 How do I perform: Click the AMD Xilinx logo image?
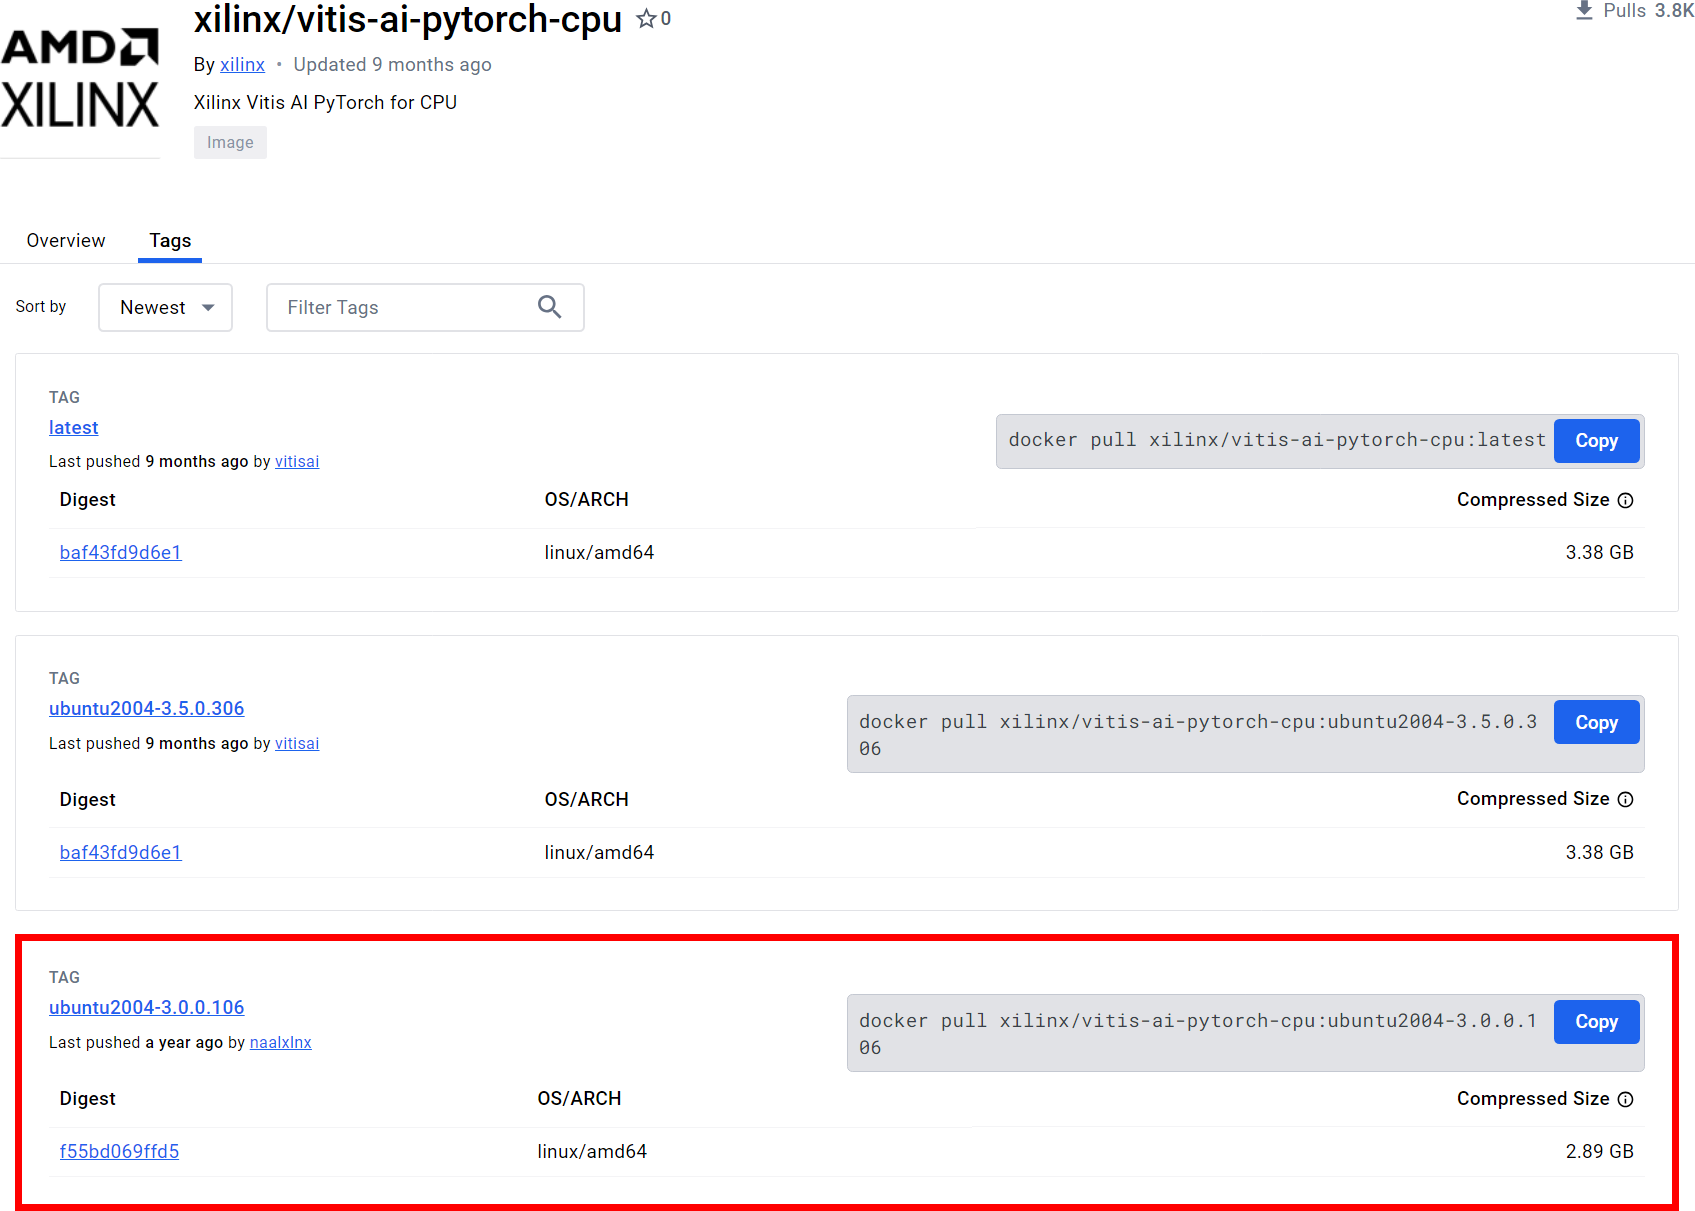tap(80, 78)
